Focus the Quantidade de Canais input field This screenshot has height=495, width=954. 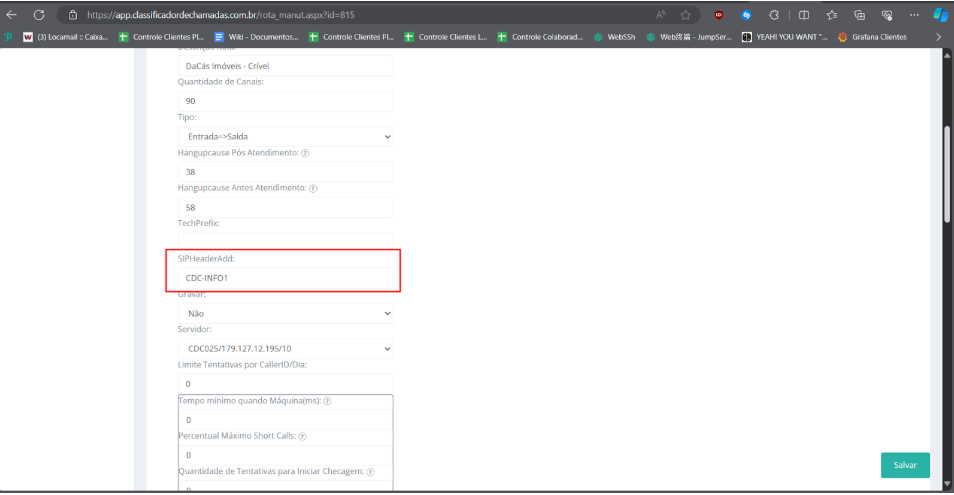pyautogui.click(x=285, y=101)
